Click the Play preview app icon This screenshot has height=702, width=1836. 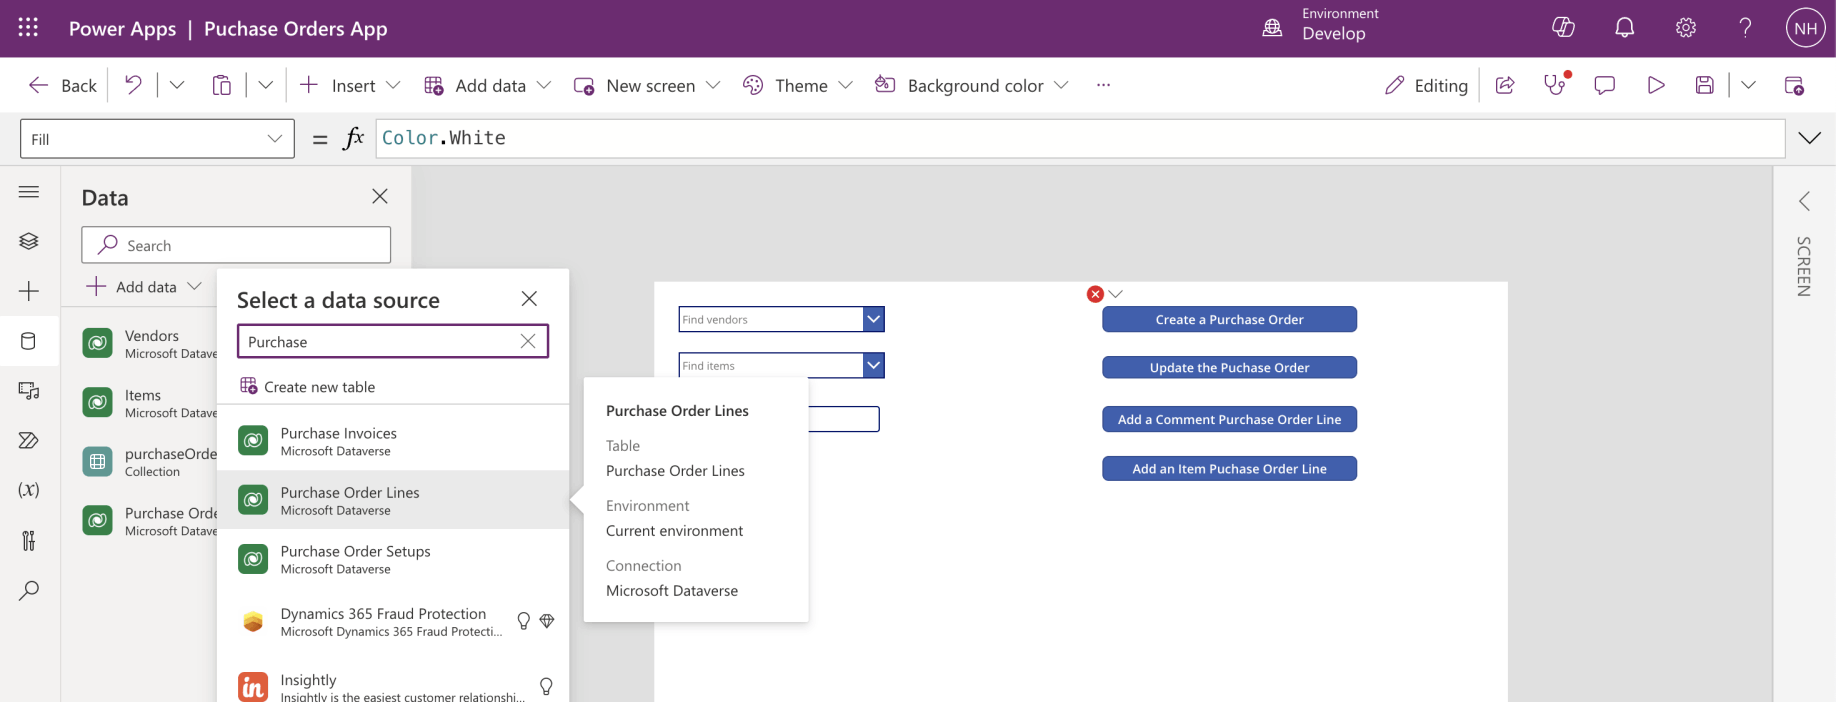(x=1655, y=86)
